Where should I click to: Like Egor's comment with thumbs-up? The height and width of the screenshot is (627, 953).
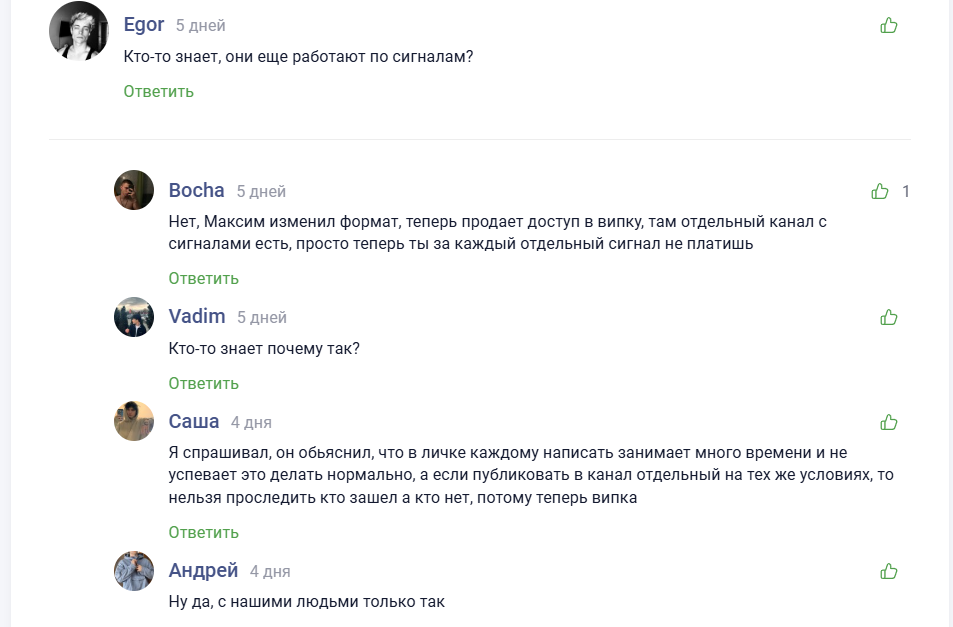pos(888,26)
